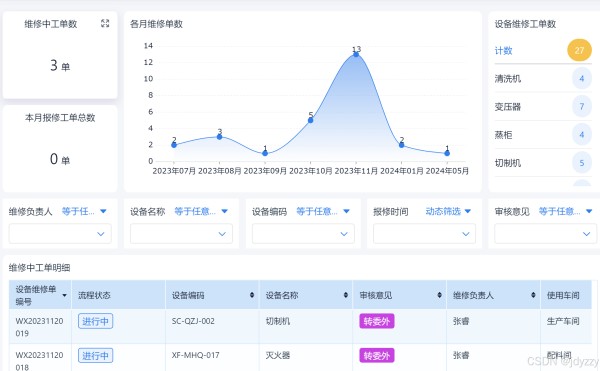
Task: Click the 本月报修工单总数 card title
Action: 60,117
